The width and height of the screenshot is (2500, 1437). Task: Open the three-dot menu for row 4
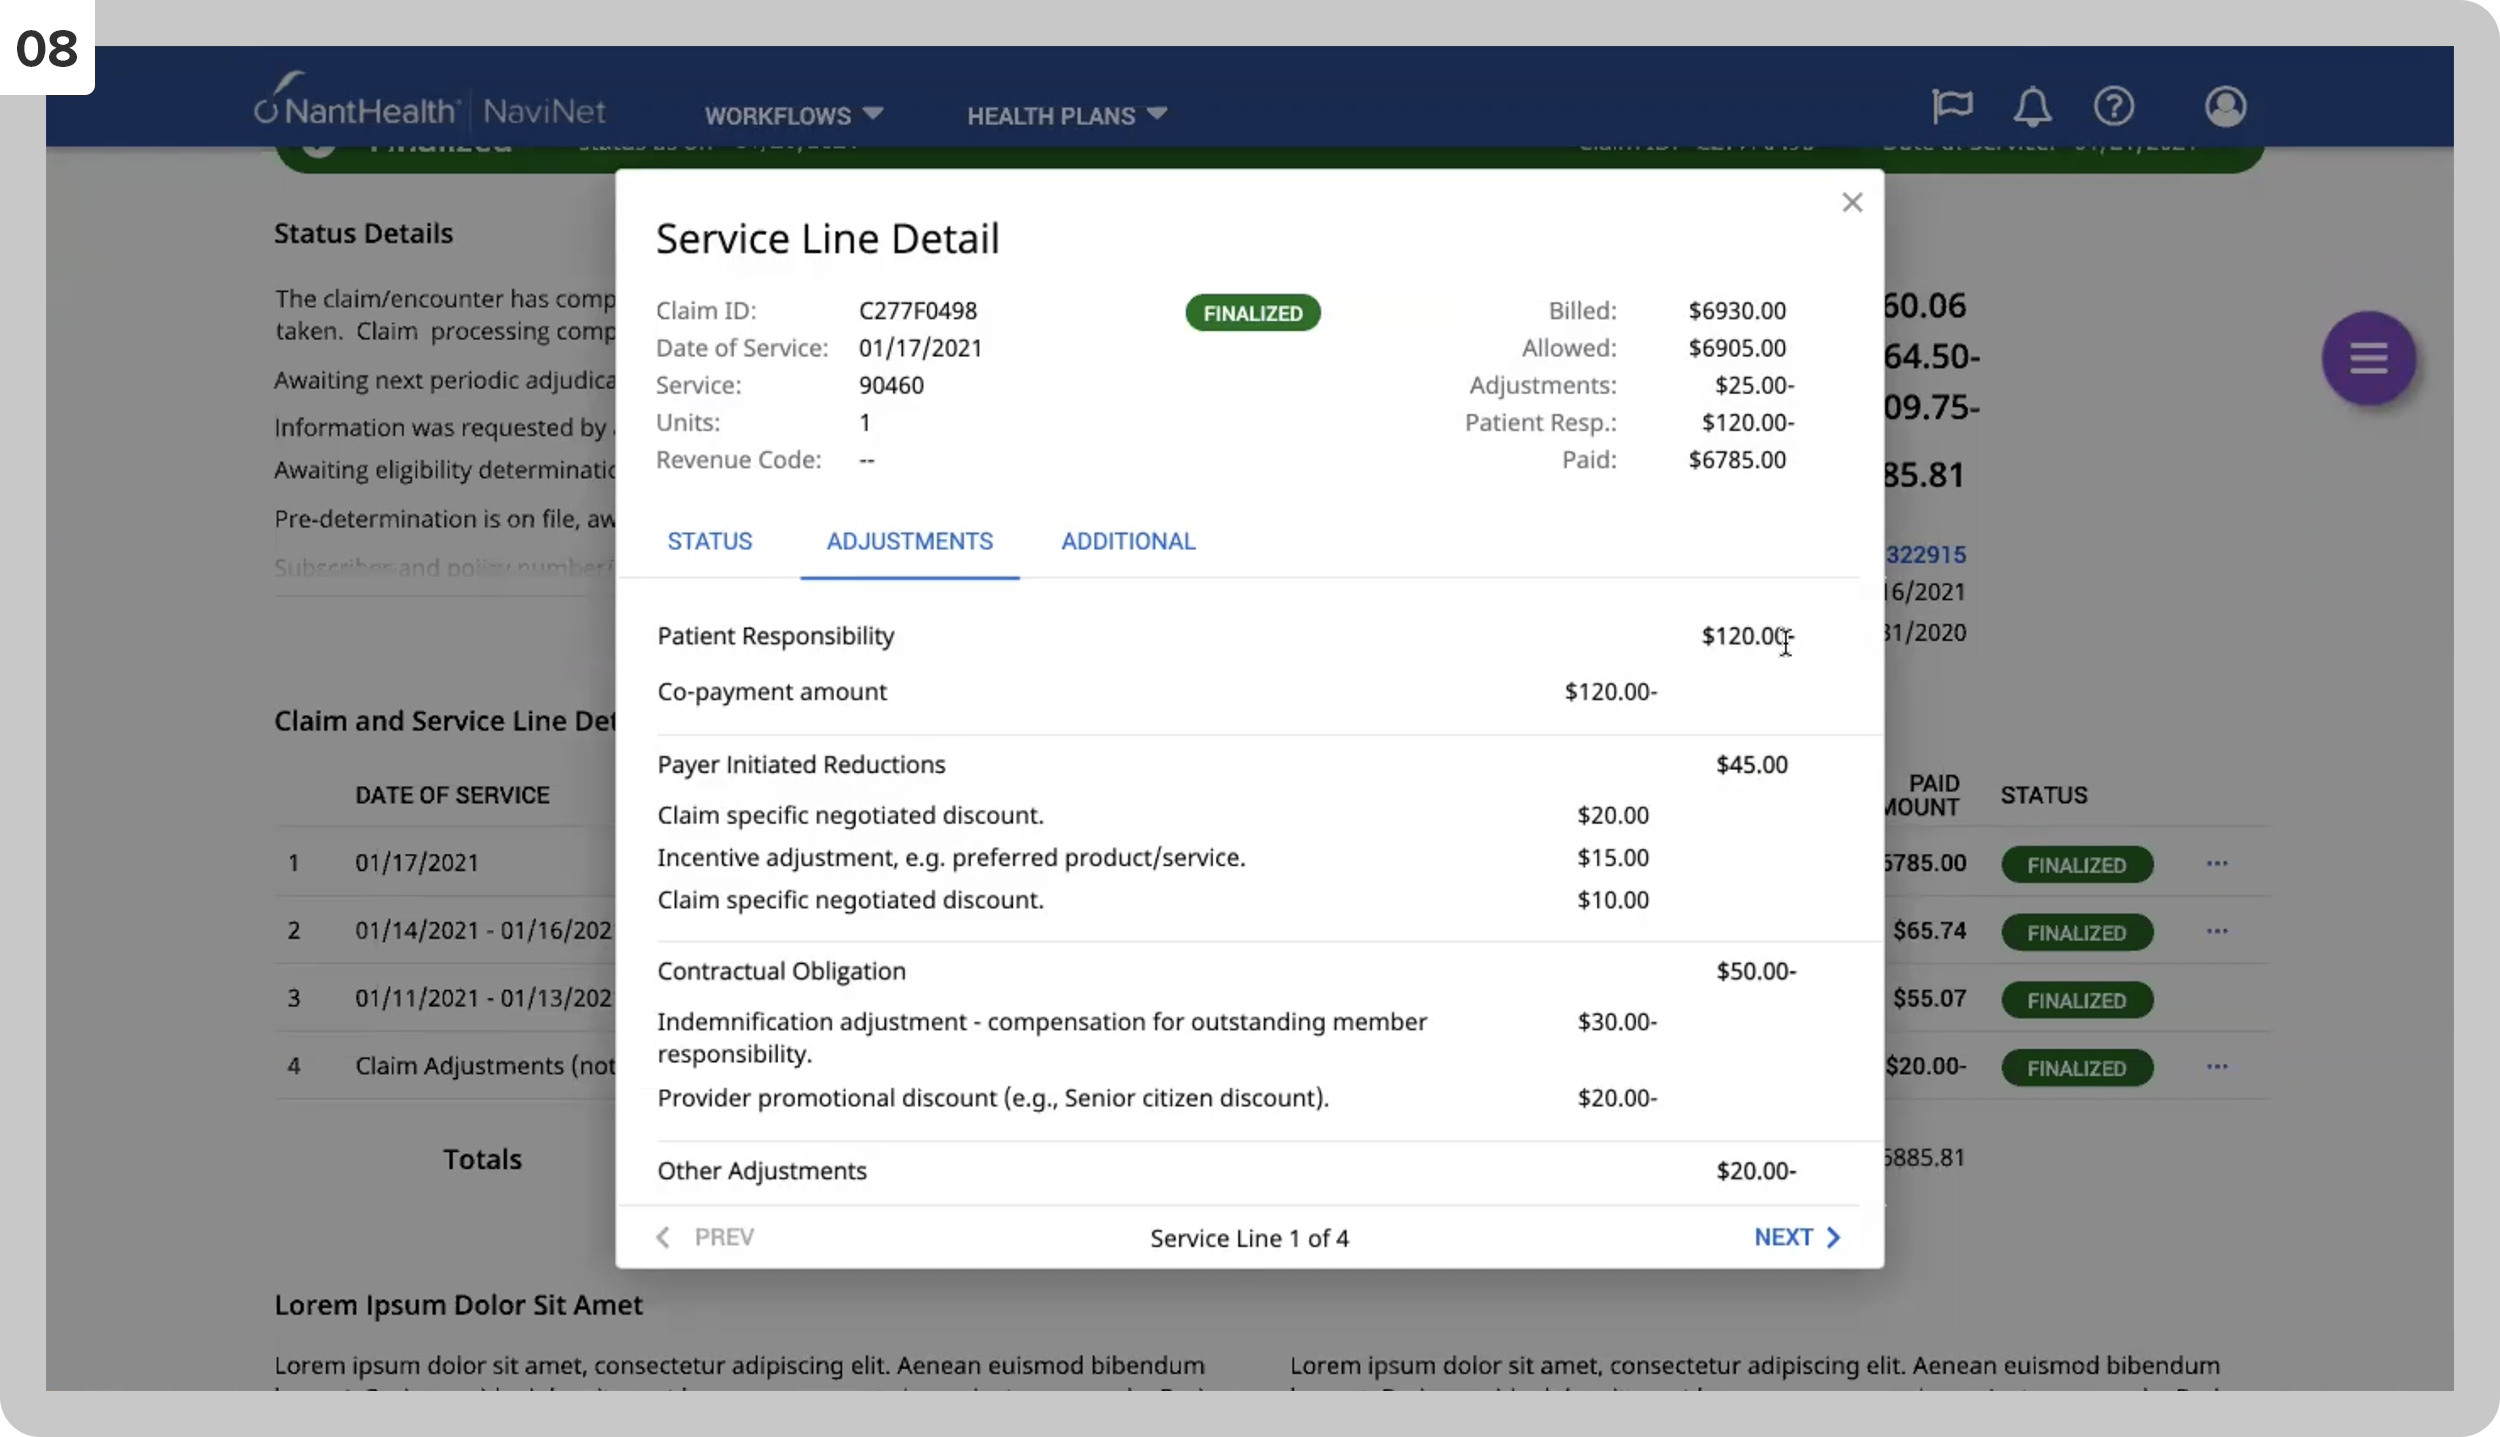(2216, 1067)
